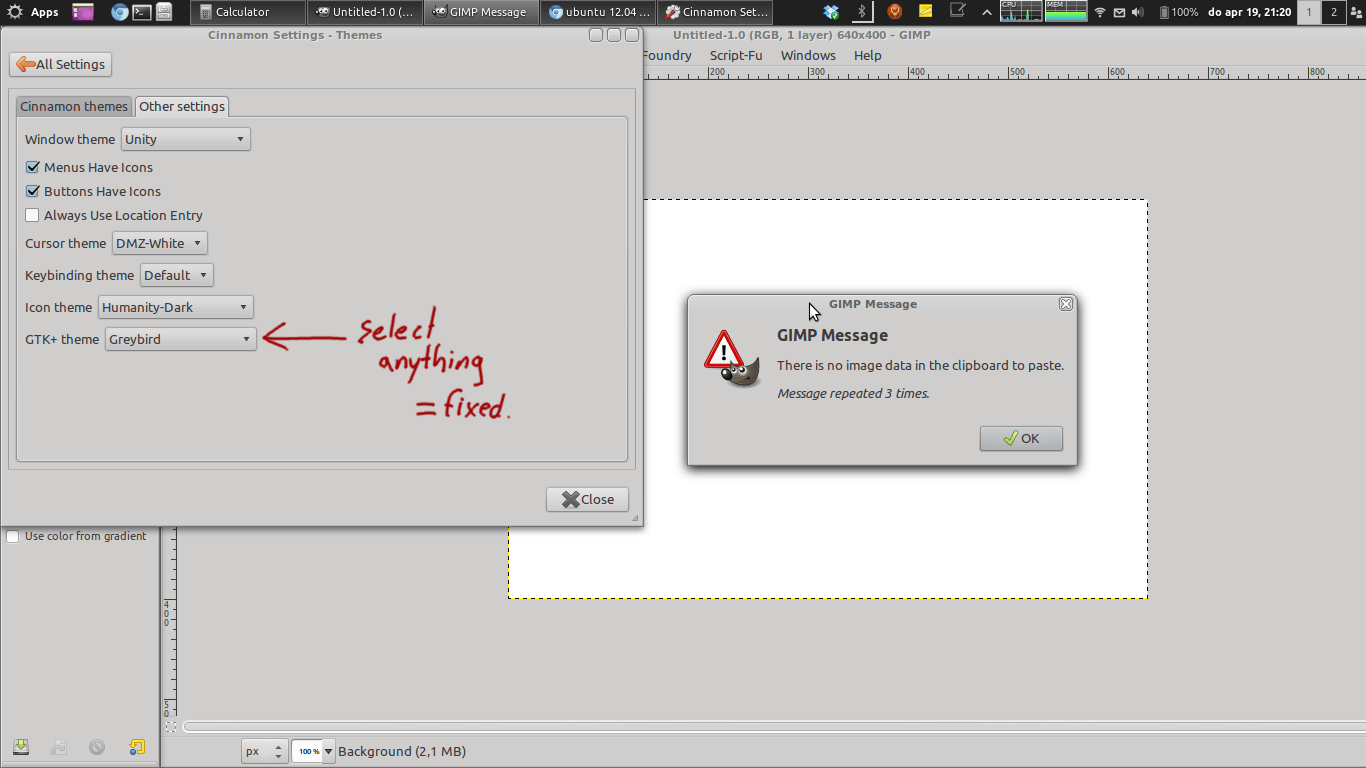Screen dimensions: 1366x768
Task: Click the battery indicator at 100%
Action: [x=1179, y=12]
